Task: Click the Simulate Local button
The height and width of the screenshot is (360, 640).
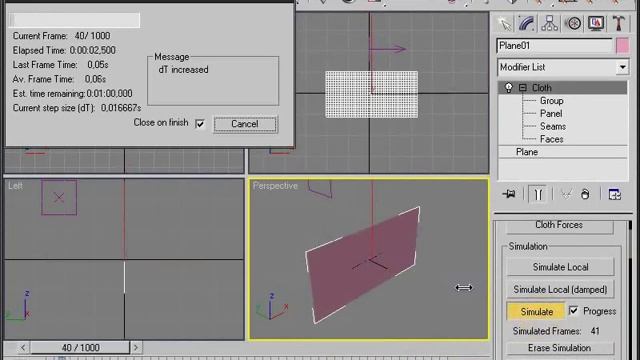Action: pos(560,267)
